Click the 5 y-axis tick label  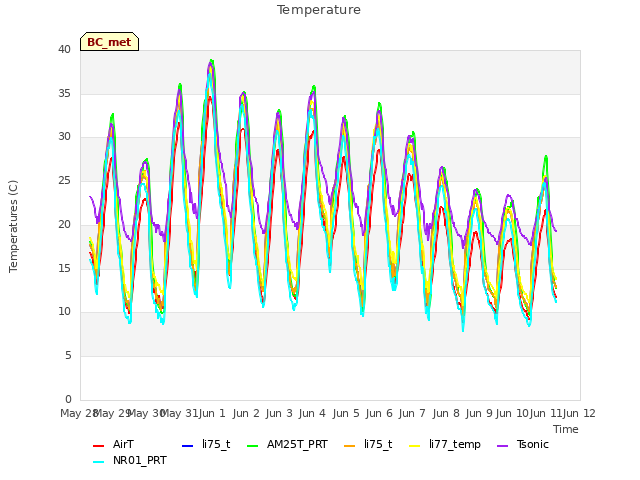[x=68, y=356]
